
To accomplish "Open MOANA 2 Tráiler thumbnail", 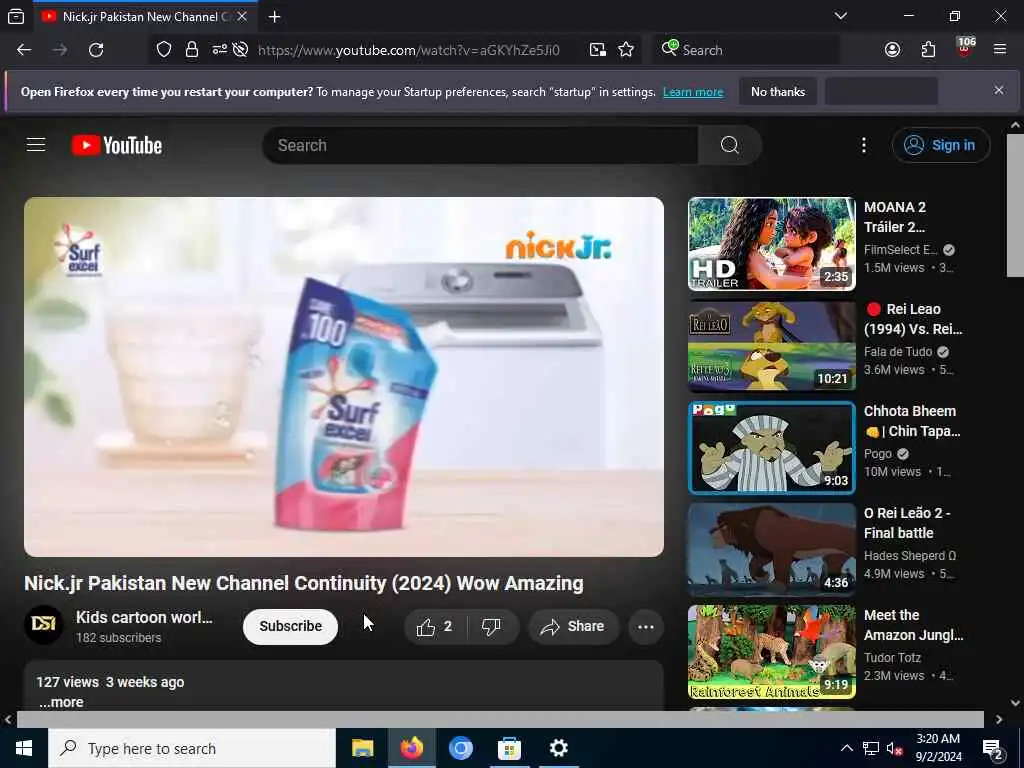I will [x=771, y=244].
